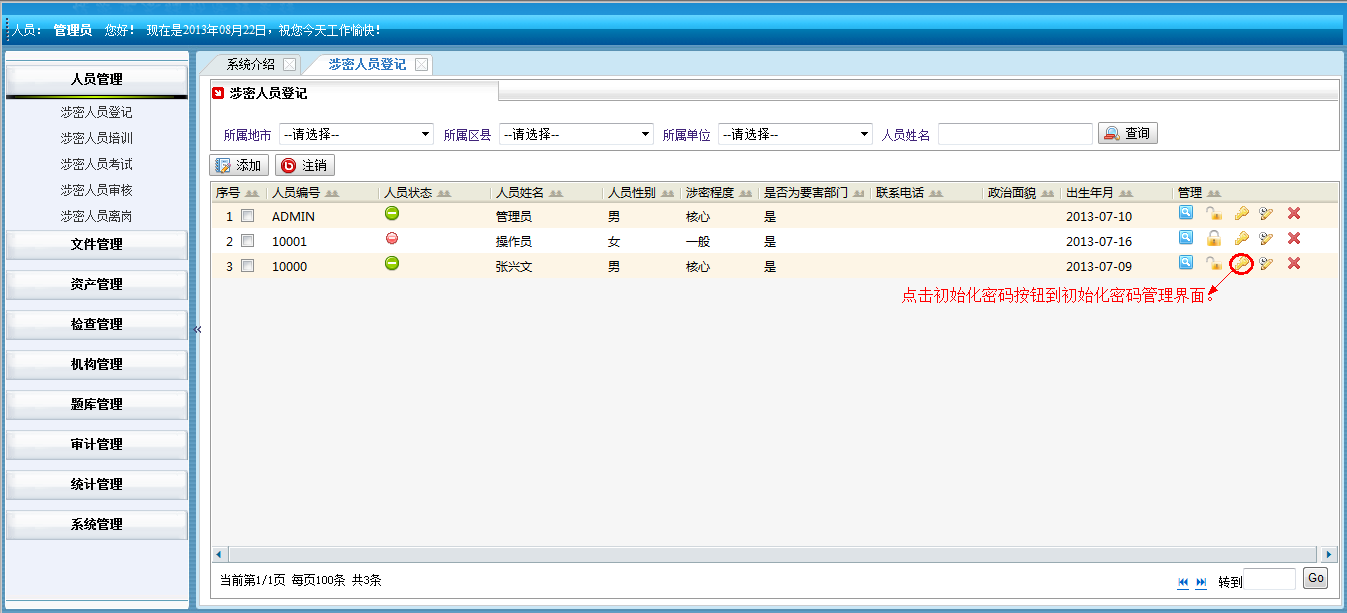
Task: Edit 张兴文 record with pencil icon
Action: (1266, 264)
